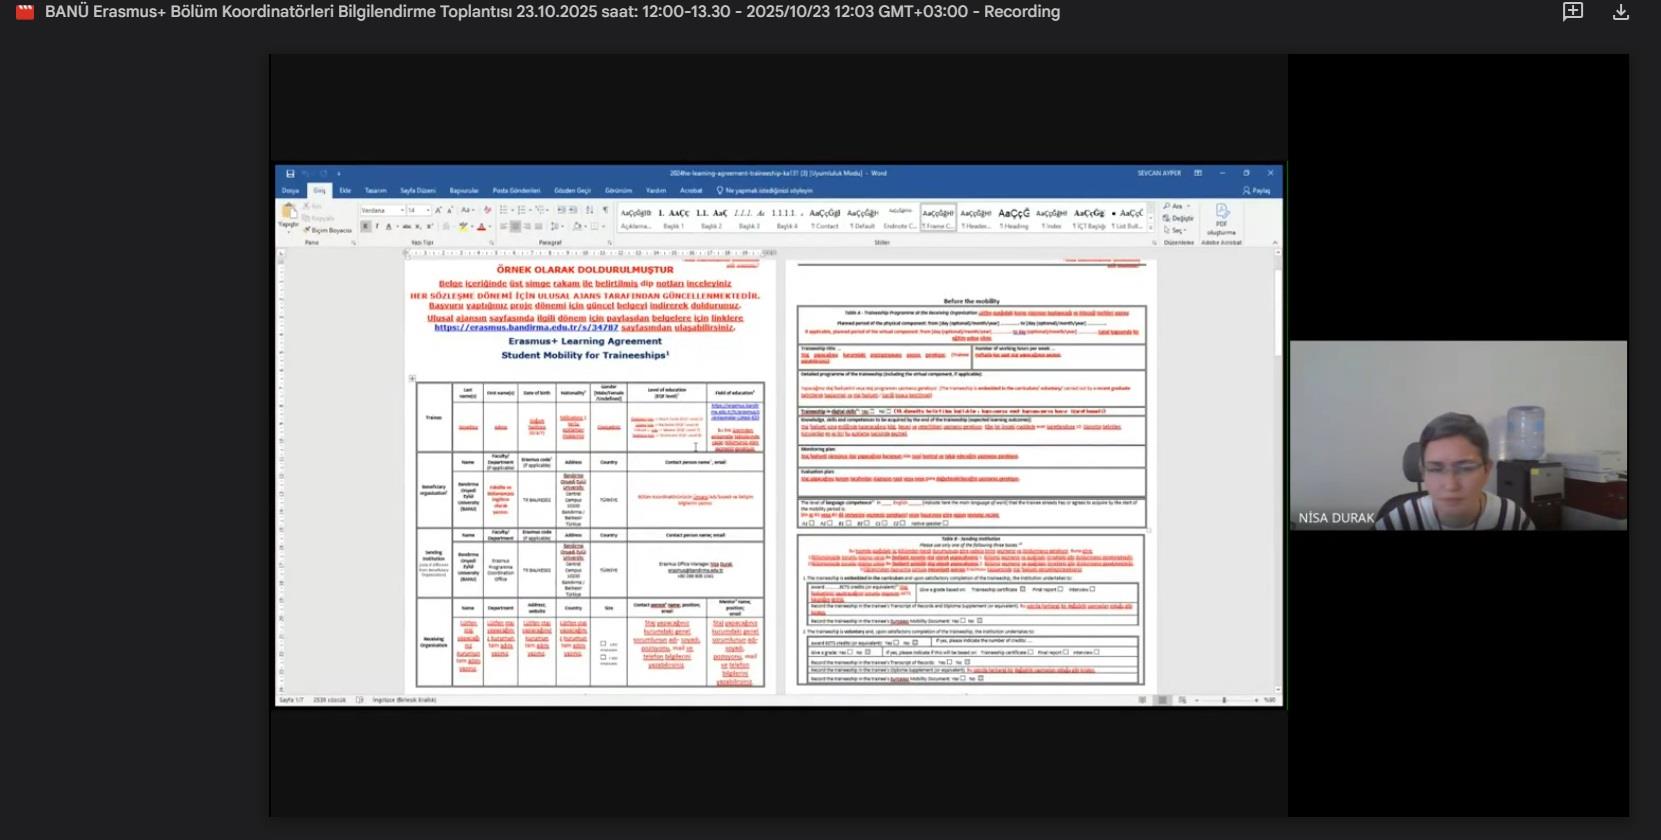The image size is (1661, 840).
Task: Tick the 'Interview' checkbox in Table B
Action: click(x=1092, y=589)
